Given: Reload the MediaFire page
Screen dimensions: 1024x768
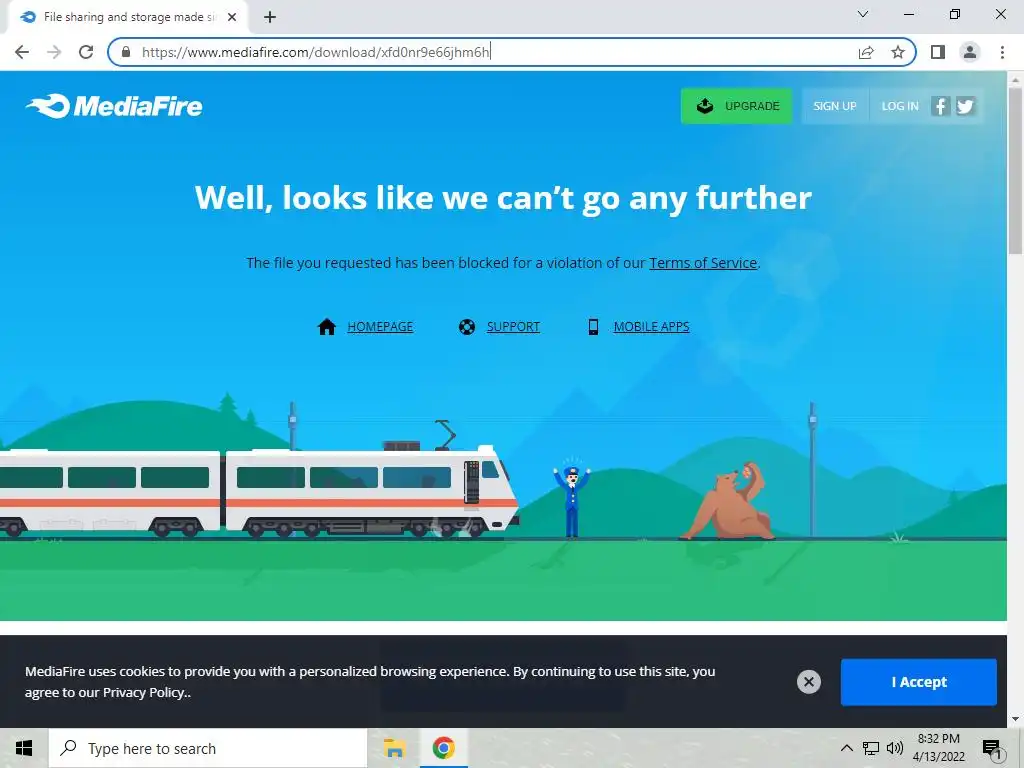Looking at the screenshot, I should 86,52.
